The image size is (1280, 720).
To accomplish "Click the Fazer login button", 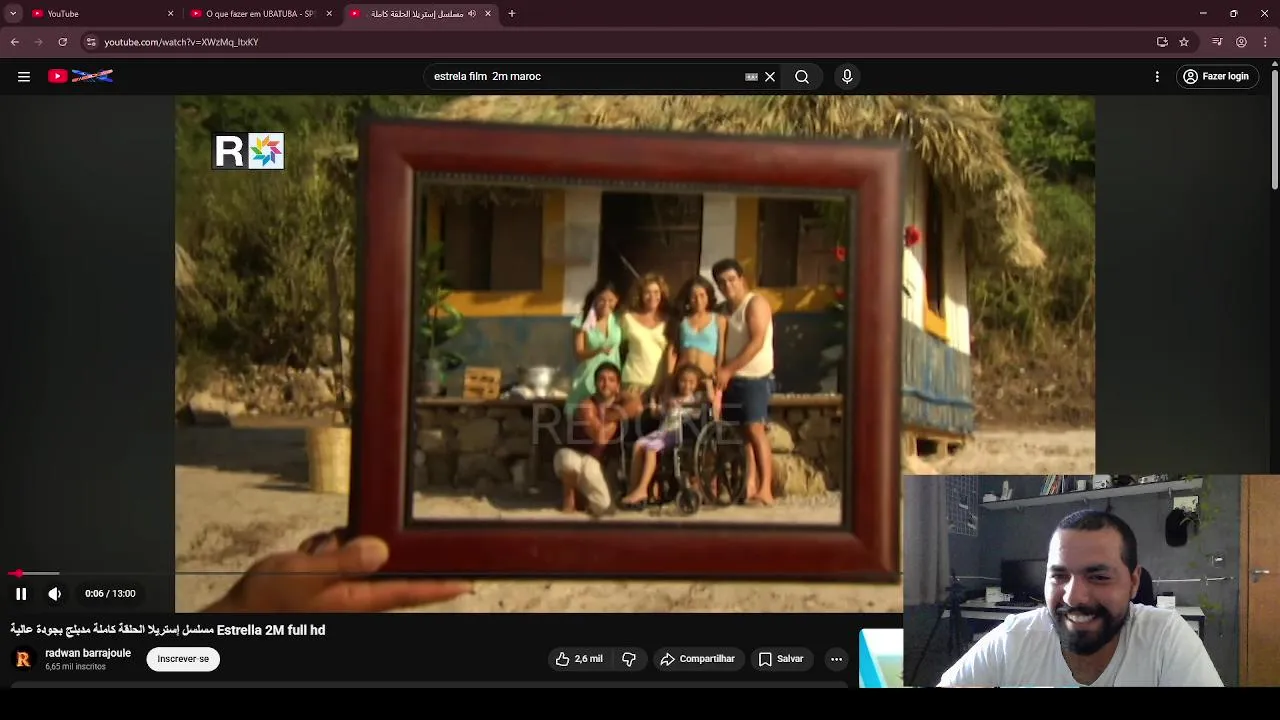I will click(1216, 77).
